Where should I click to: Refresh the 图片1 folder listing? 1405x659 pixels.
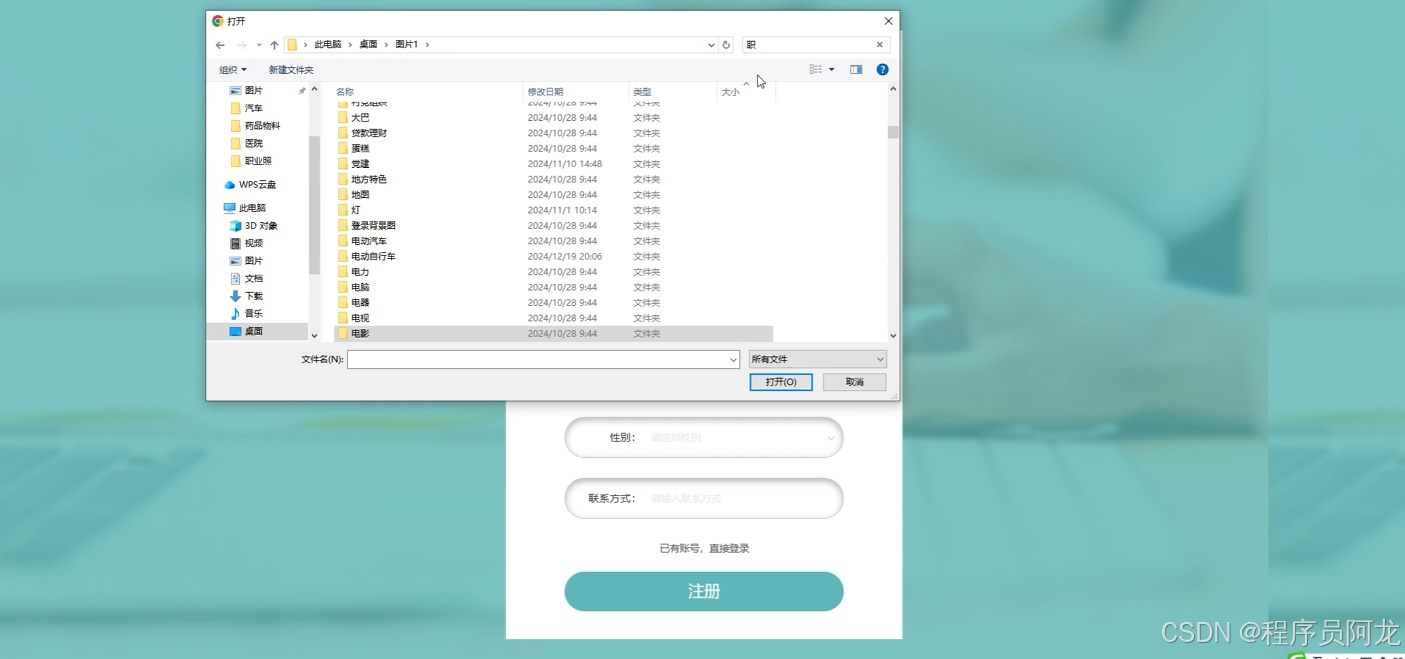pyautogui.click(x=726, y=45)
